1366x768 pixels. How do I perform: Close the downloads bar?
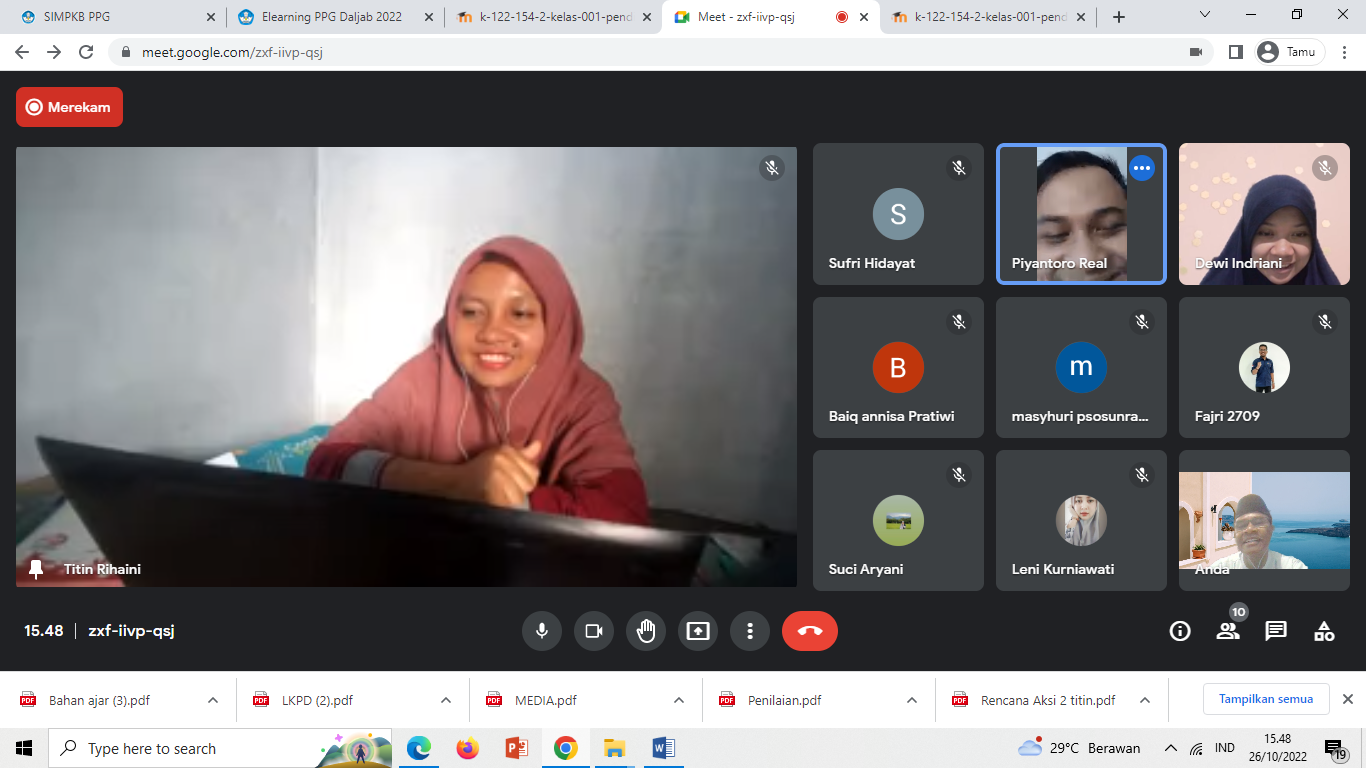click(x=1347, y=699)
